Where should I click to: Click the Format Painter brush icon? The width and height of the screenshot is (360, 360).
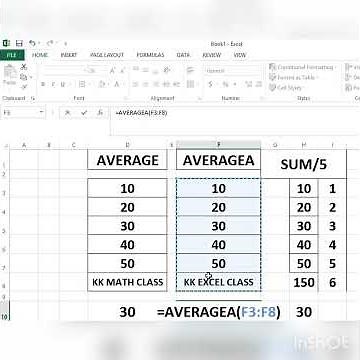pos(24,87)
